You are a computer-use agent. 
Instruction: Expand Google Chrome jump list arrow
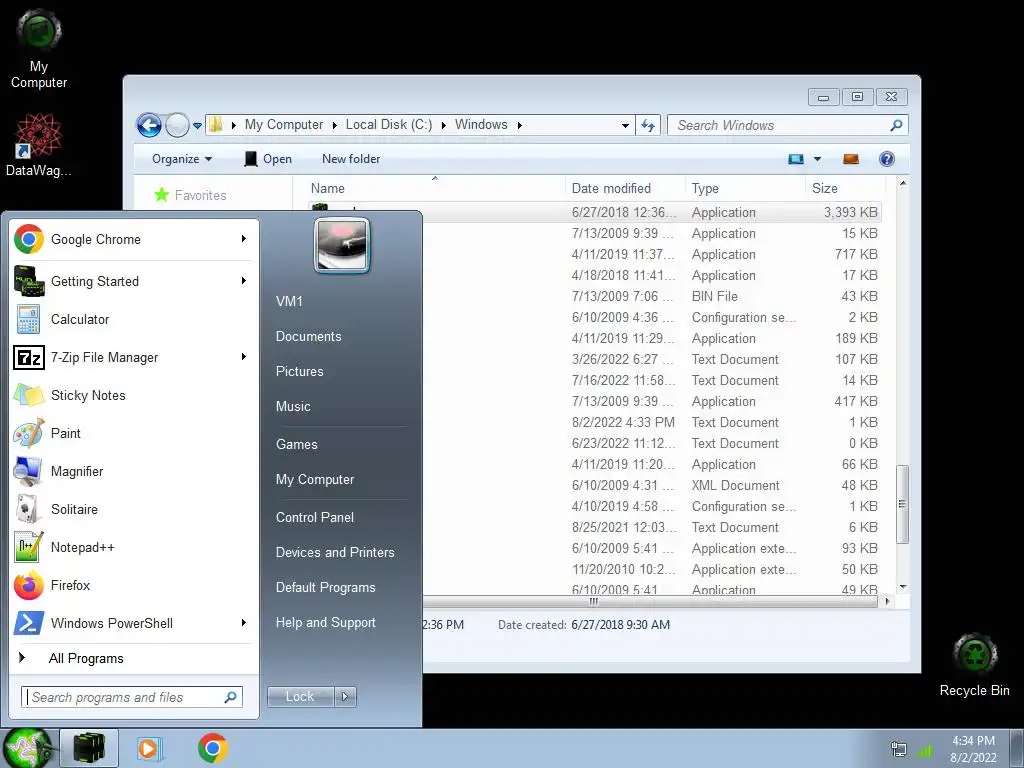coord(244,239)
